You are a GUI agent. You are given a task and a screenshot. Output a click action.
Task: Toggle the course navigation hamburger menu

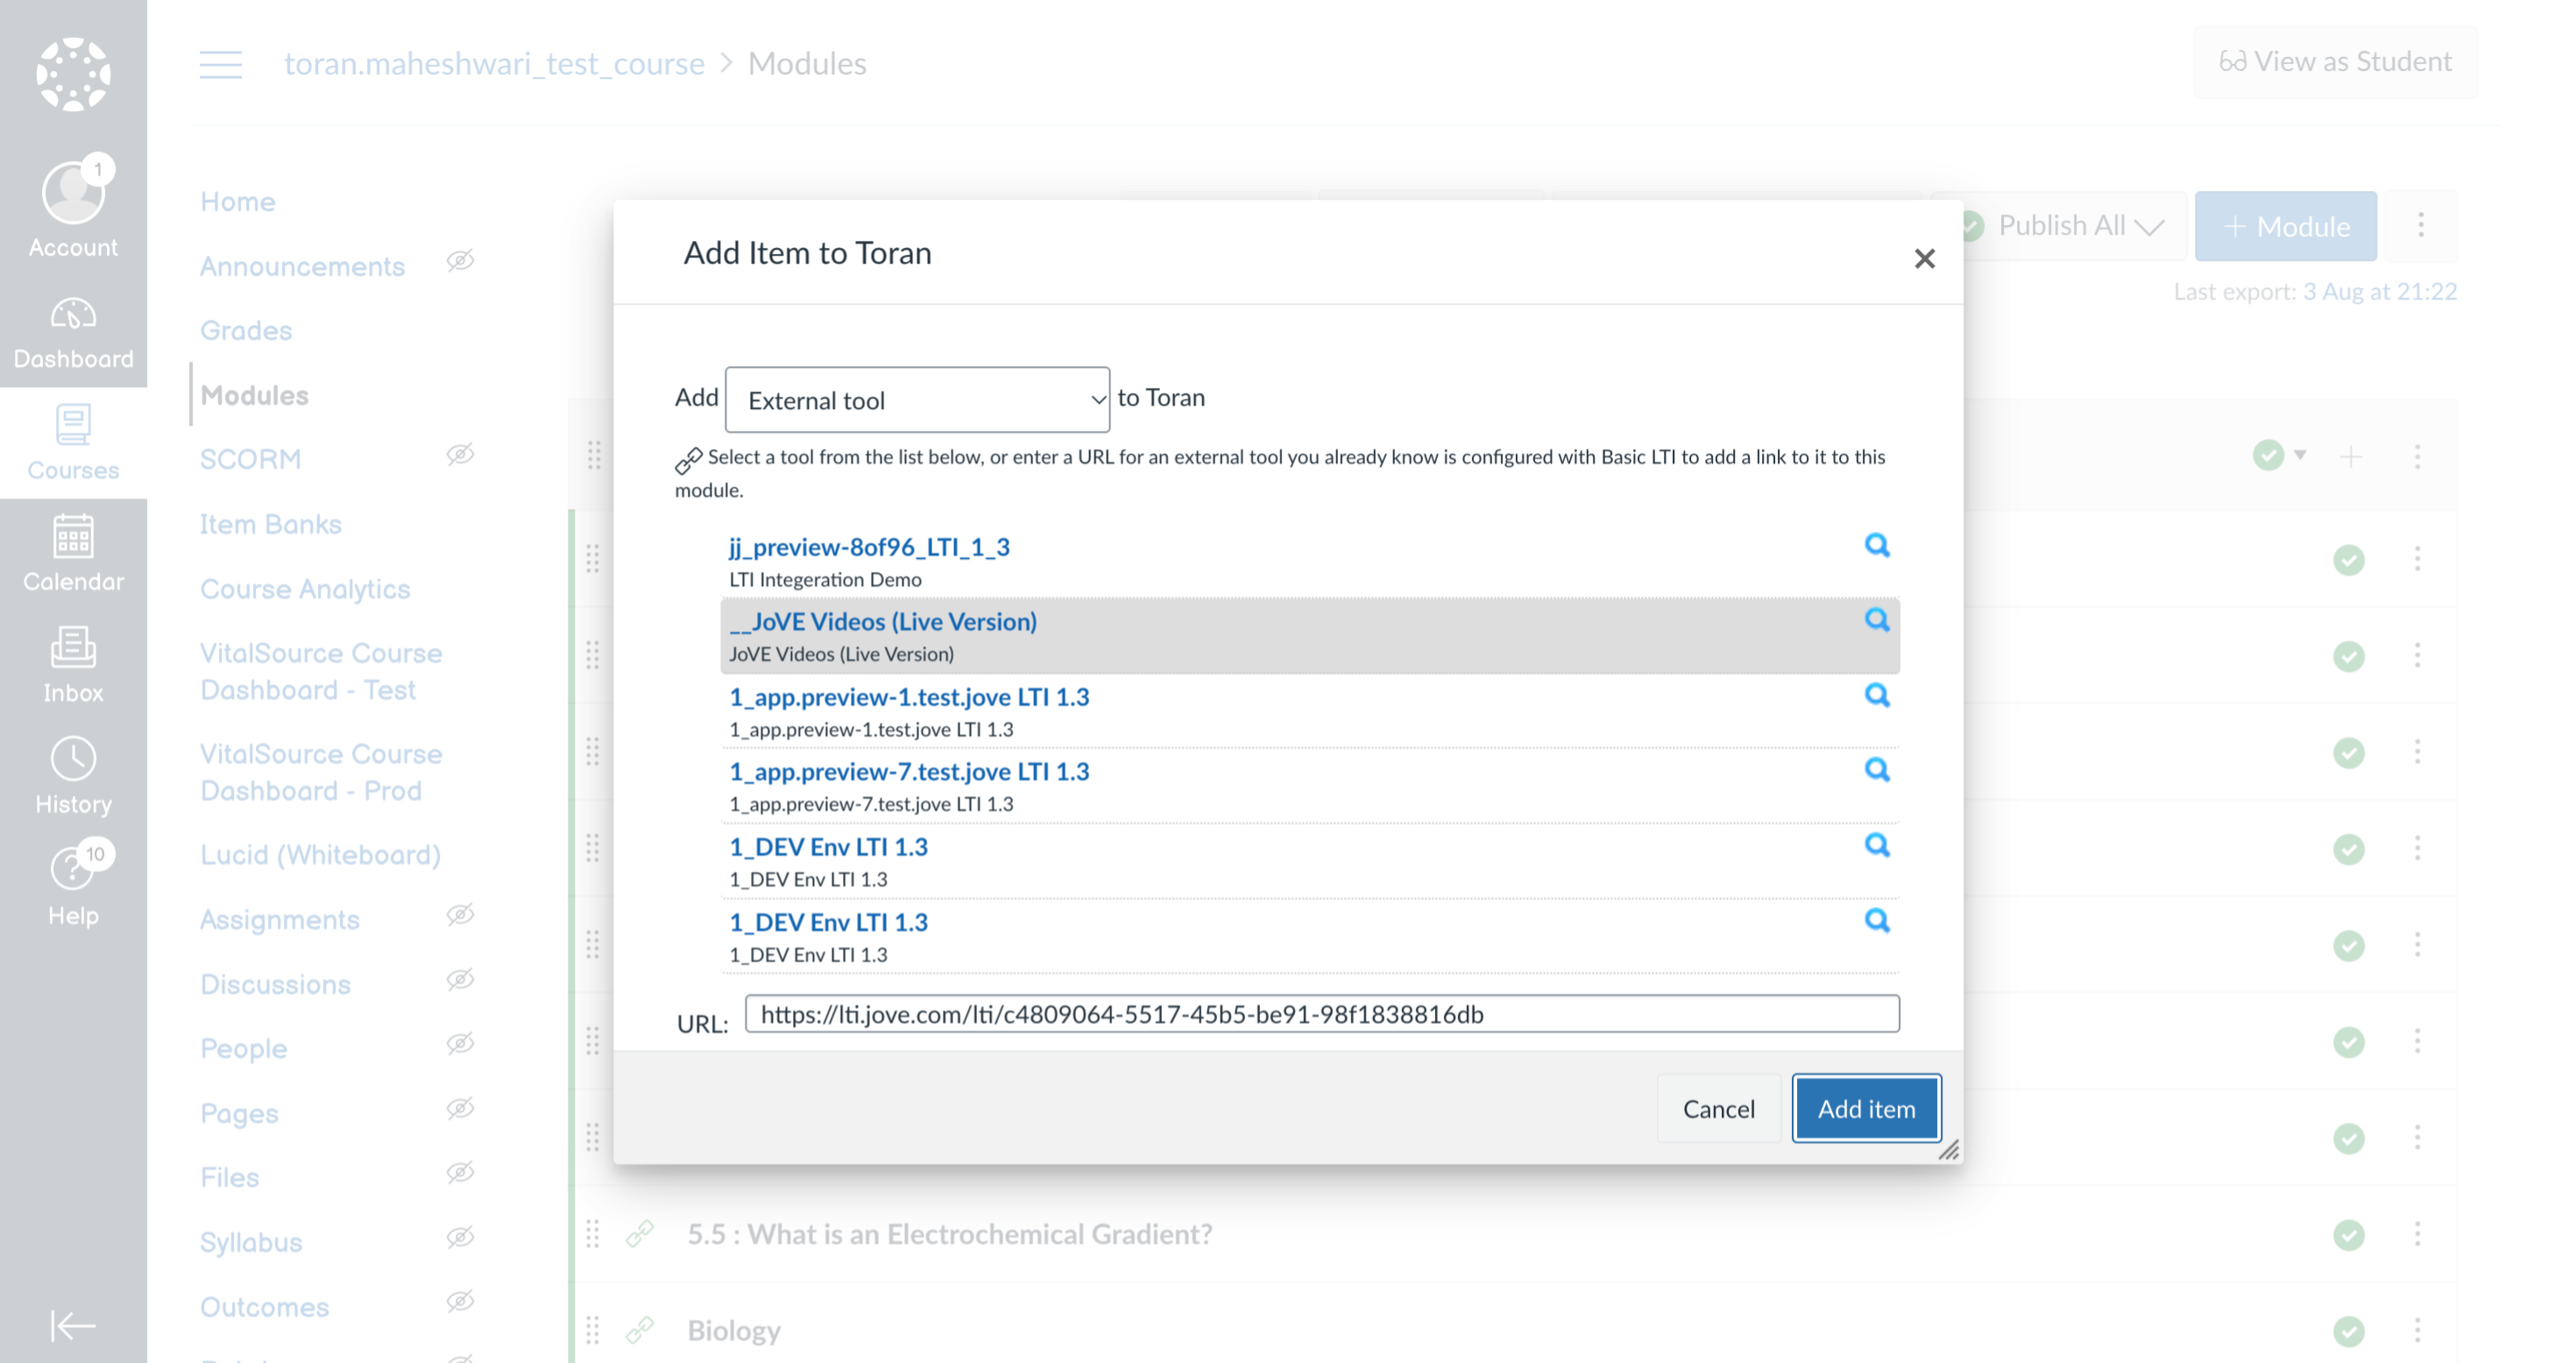point(221,64)
